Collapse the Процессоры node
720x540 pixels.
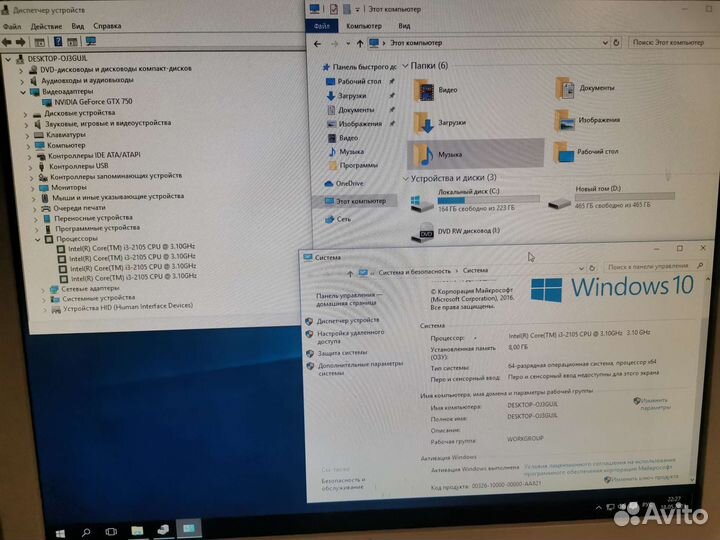click(38, 239)
